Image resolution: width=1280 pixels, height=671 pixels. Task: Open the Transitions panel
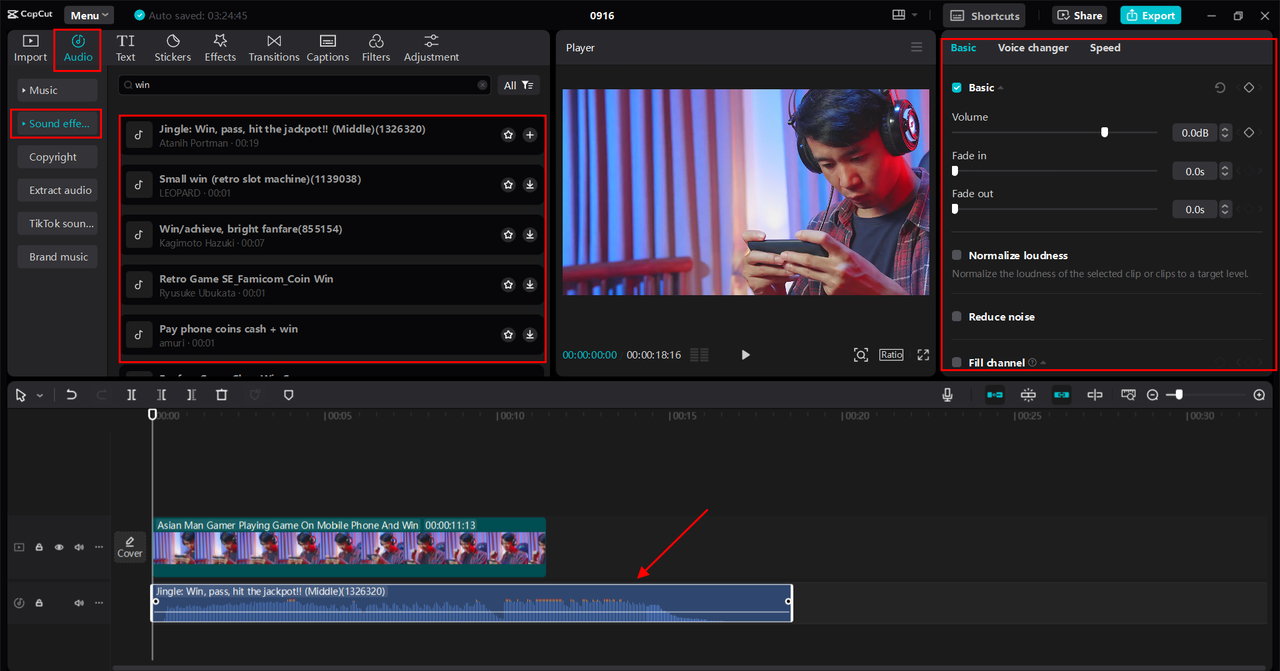[274, 47]
